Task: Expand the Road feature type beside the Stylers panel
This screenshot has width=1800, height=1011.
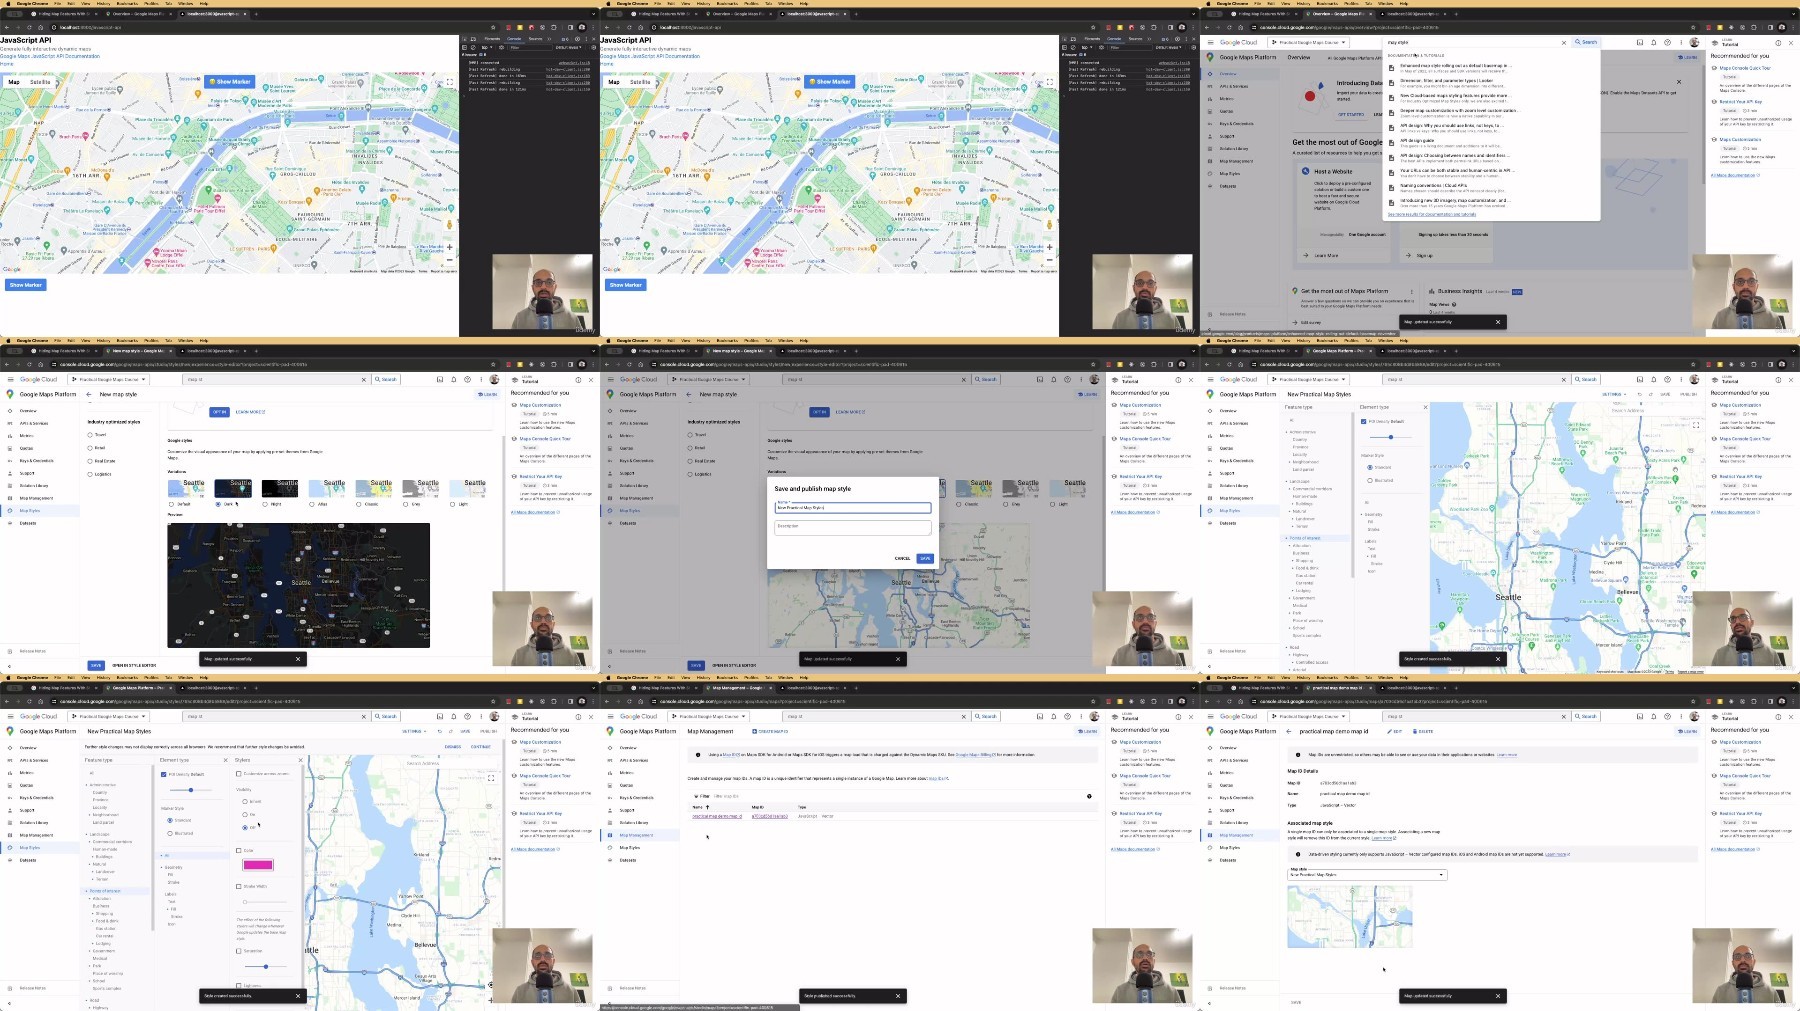Action: tap(88, 1000)
